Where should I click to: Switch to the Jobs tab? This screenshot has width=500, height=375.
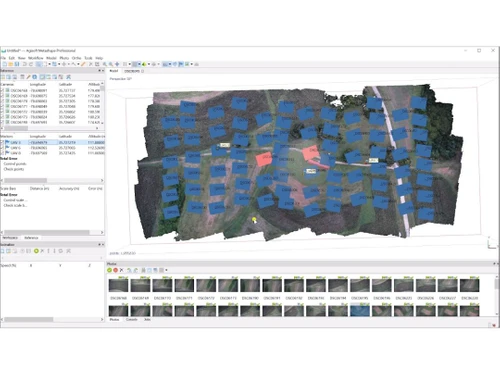pyautogui.click(x=147, y=319)
